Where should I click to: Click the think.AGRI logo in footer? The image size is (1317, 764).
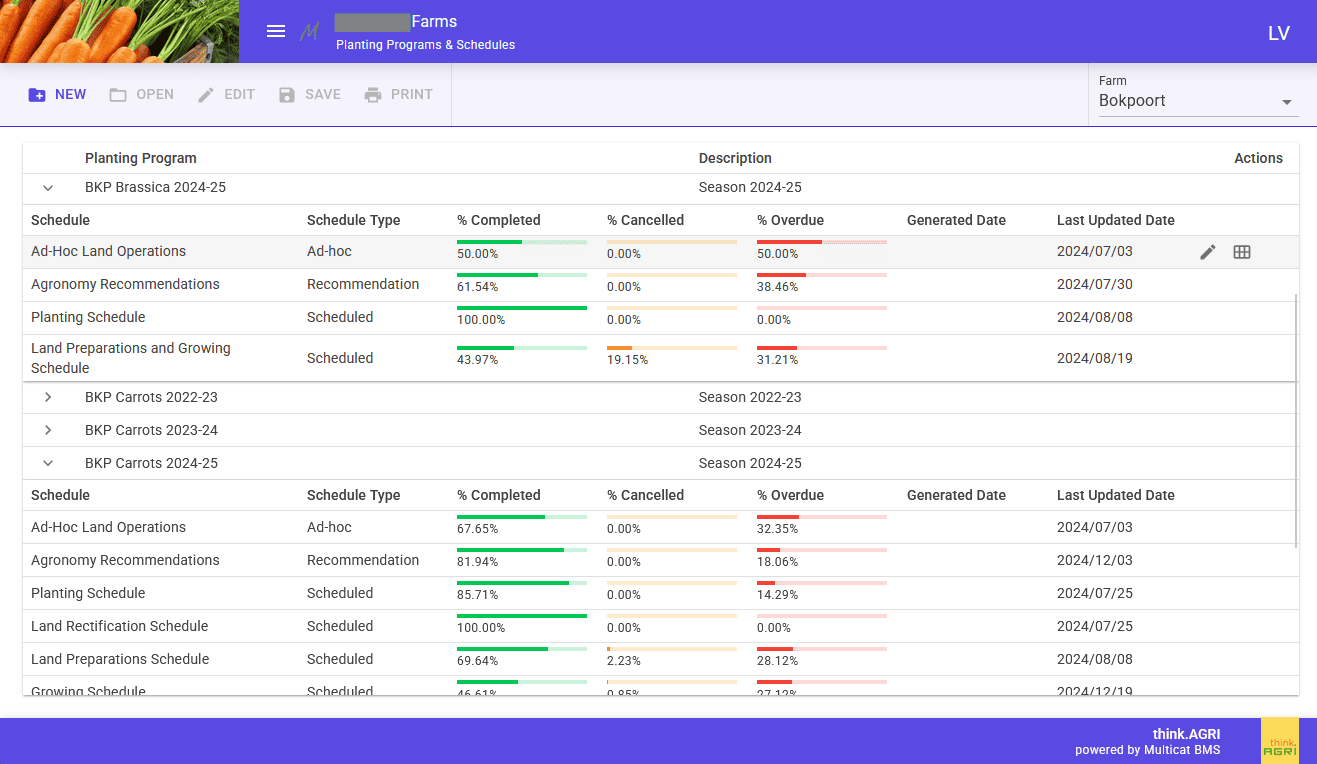[x=1279, y=741]
